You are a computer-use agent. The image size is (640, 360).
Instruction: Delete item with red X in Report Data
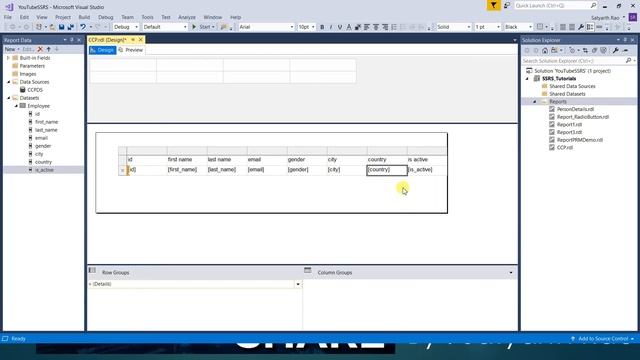click(40, 49)
